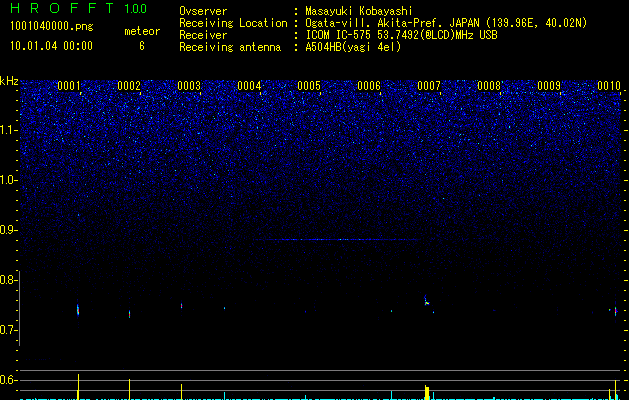
Task: Click the 0002 time marker
Action: coord(129,86)
